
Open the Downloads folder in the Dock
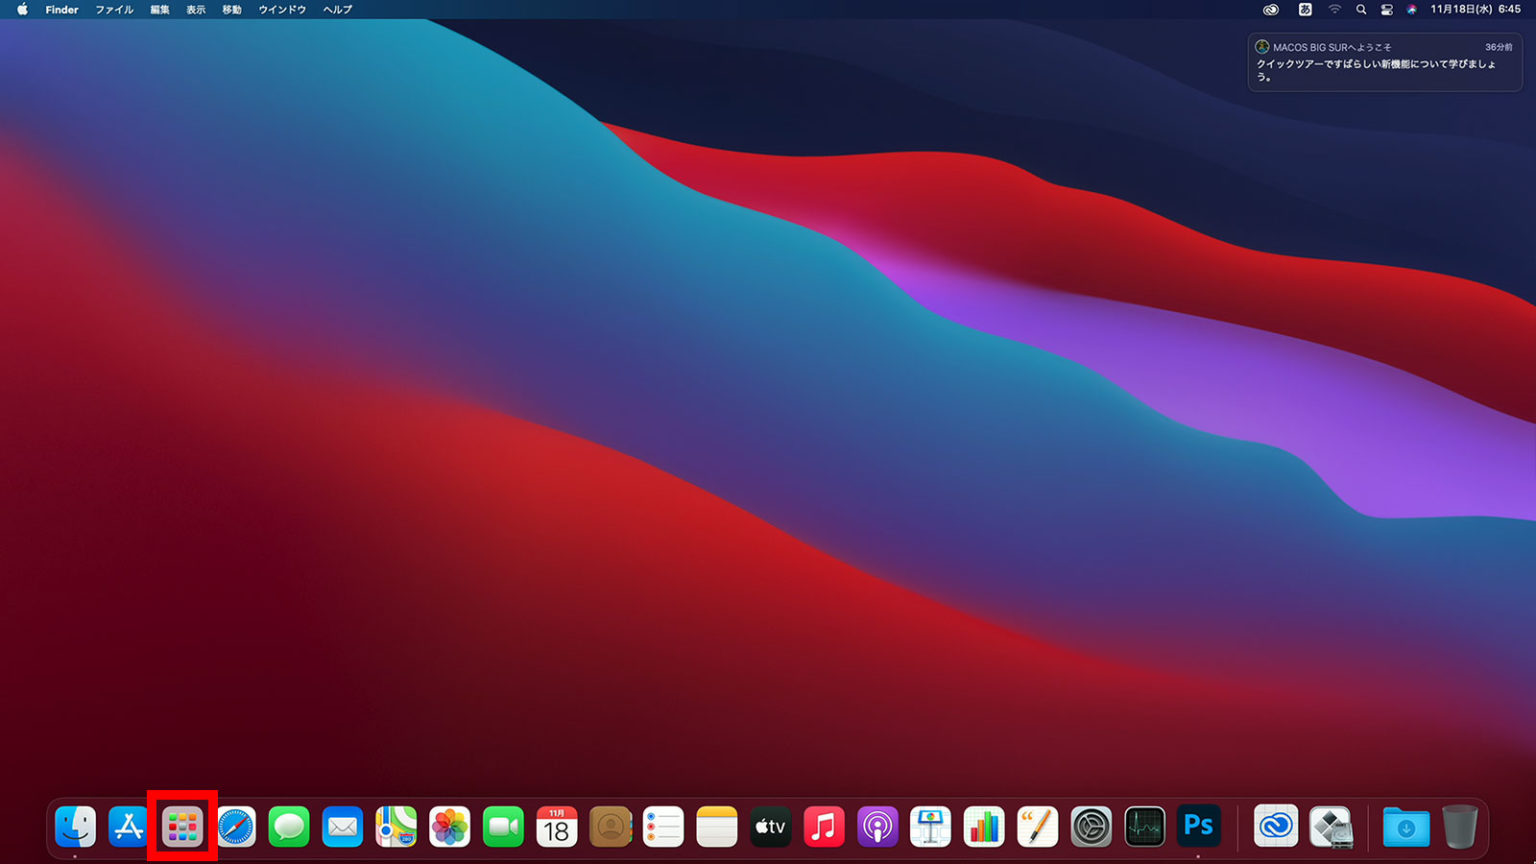pyautogui.click(x=1406, y=827)
